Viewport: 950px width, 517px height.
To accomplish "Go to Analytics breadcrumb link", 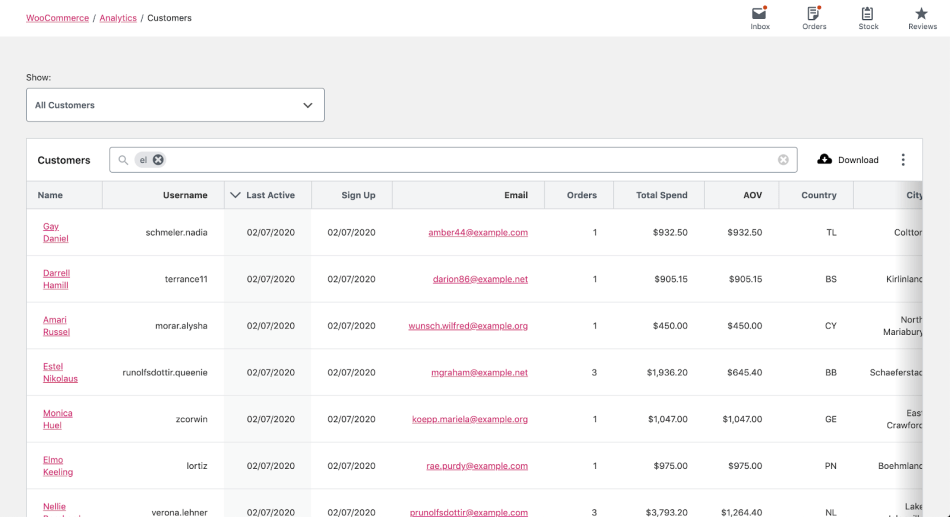I will point(118,18).
